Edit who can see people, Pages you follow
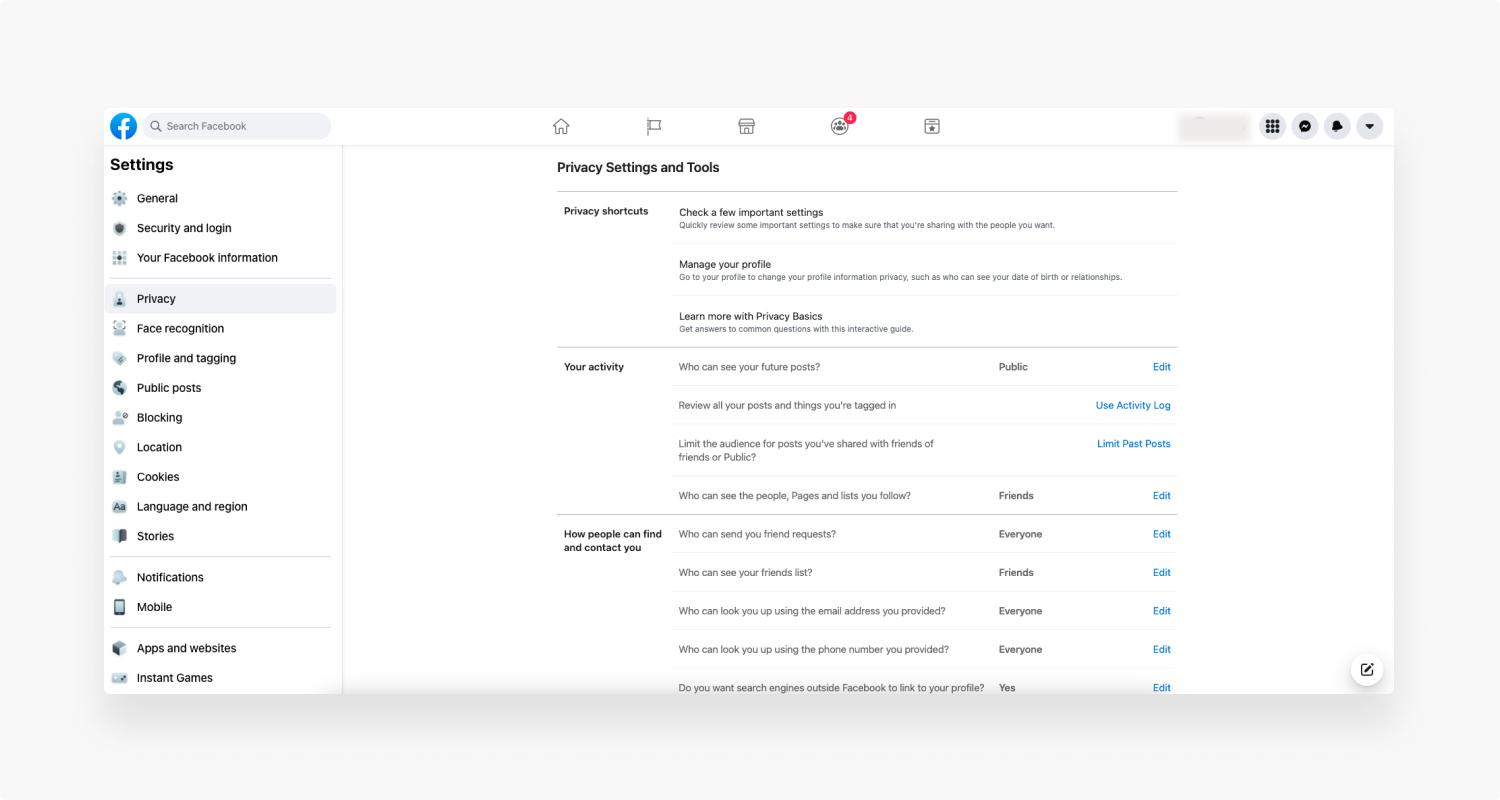 click(x=1161, y=496)
